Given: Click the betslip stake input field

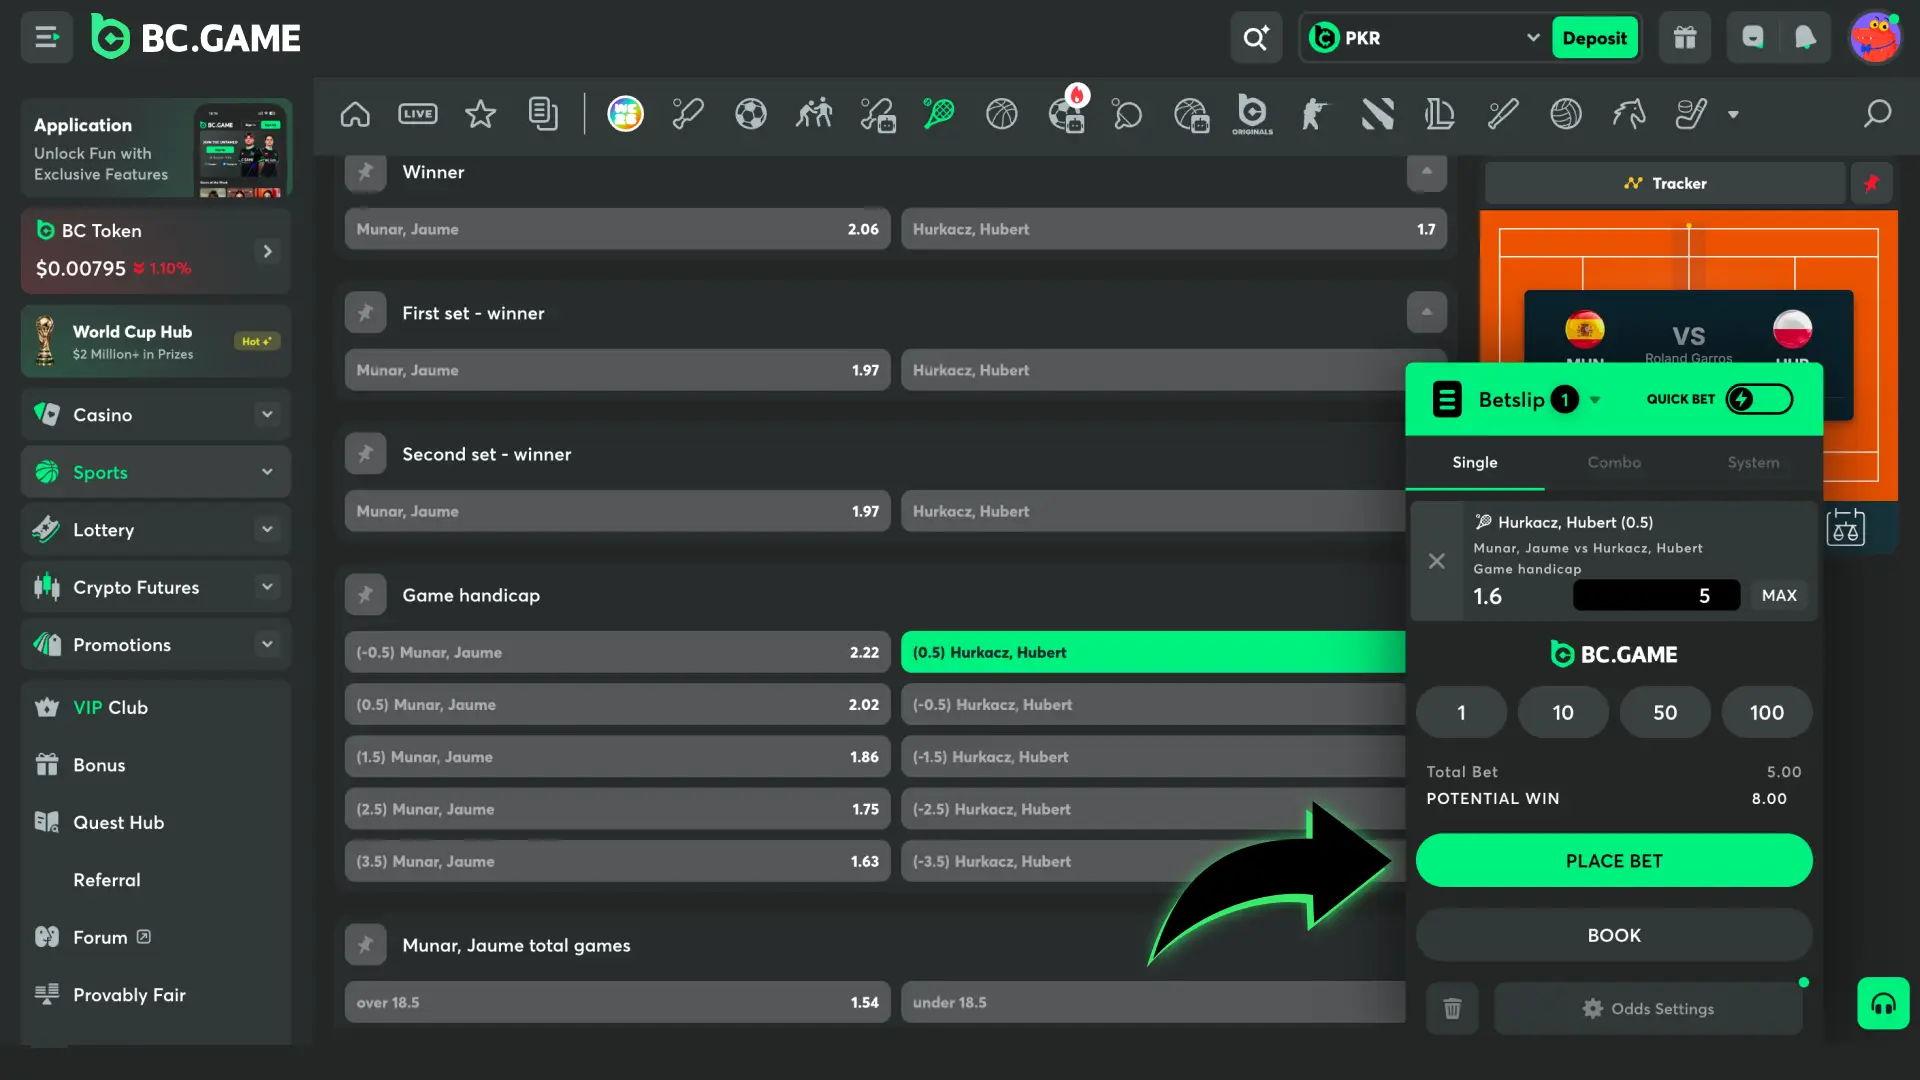Looking at the screenshot, I should click(1657, 595).
